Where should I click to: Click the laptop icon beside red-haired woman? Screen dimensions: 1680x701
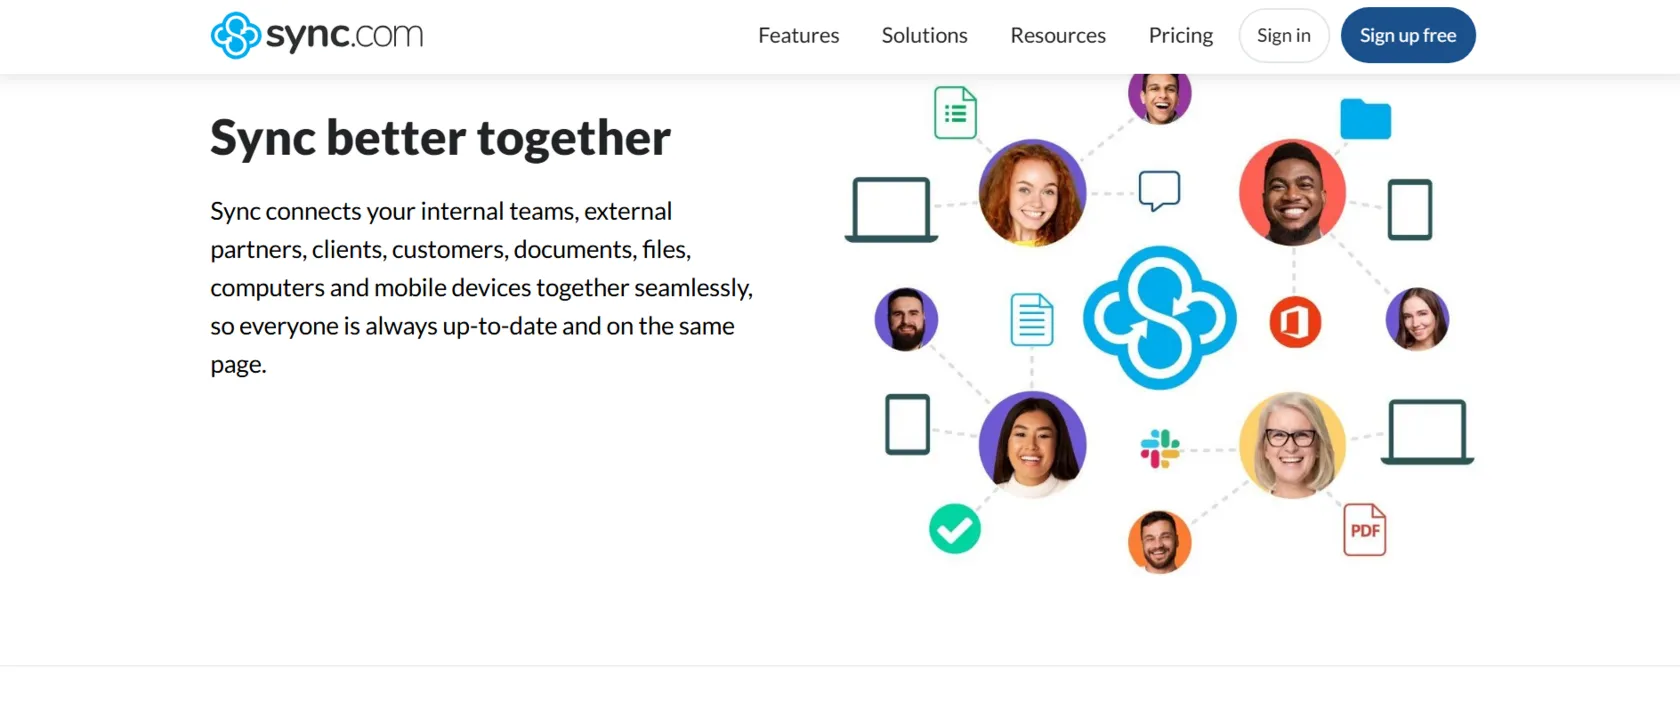pyautogui.click(x=891, y=210)
